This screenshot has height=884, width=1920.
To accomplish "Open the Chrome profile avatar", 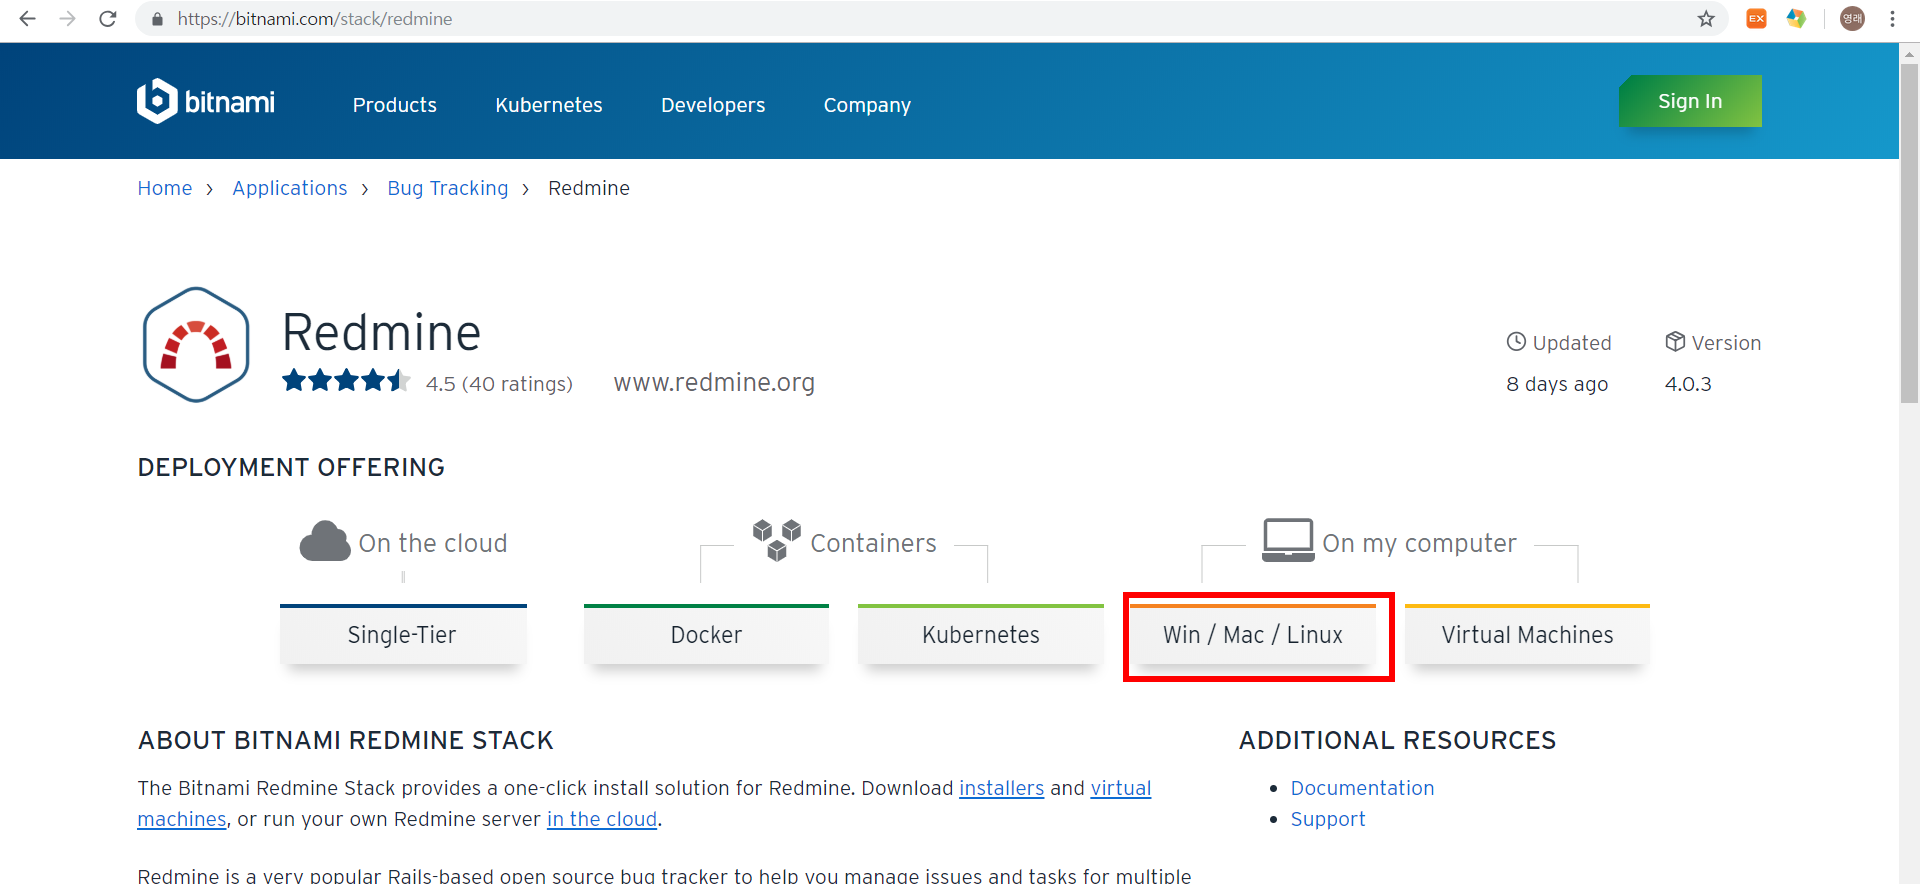I will click(1852, 19).
